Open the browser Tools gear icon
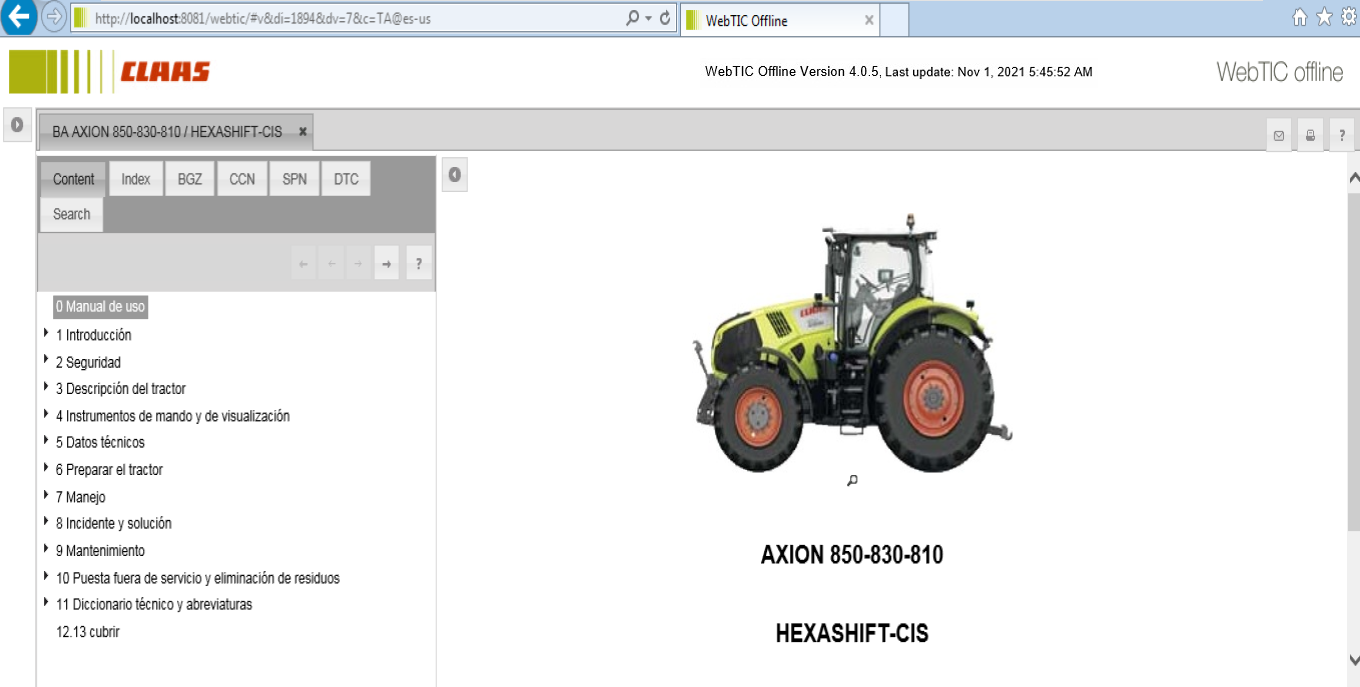 (1347, 17)
